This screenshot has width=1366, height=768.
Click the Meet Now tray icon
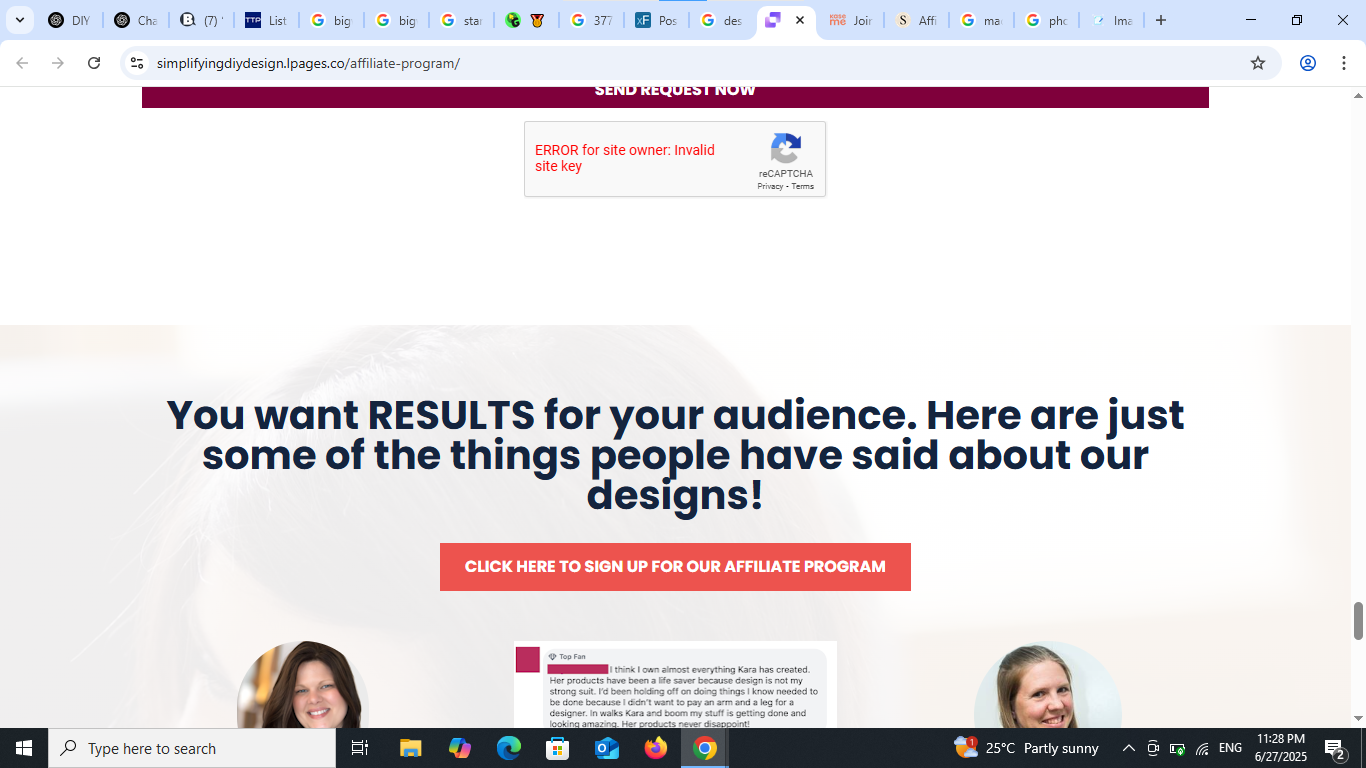pyautogui.click(x=1153, y=748)
